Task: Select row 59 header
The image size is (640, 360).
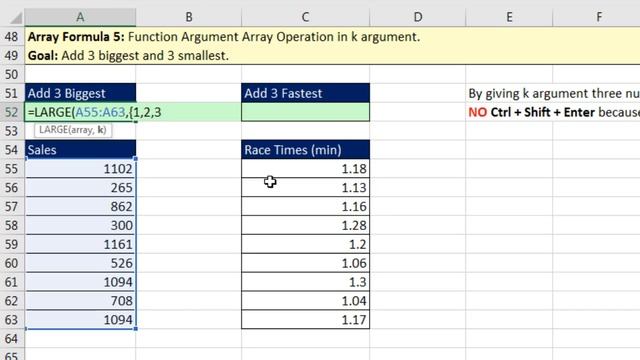Action: pyautogui.click(x=12, y=244)
